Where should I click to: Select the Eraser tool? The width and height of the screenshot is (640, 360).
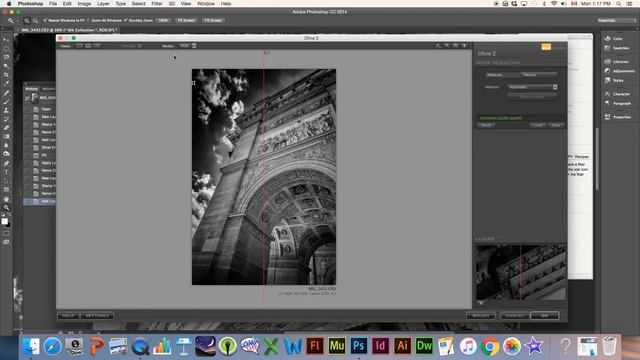(x=6, y=128)
